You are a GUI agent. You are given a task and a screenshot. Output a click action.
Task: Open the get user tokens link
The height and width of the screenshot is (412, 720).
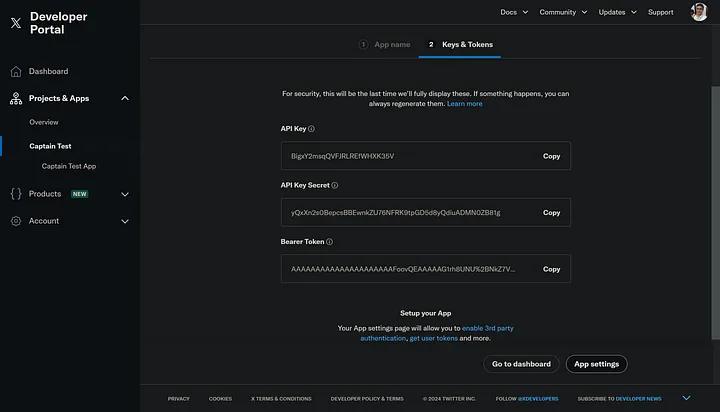coord(433,339)
